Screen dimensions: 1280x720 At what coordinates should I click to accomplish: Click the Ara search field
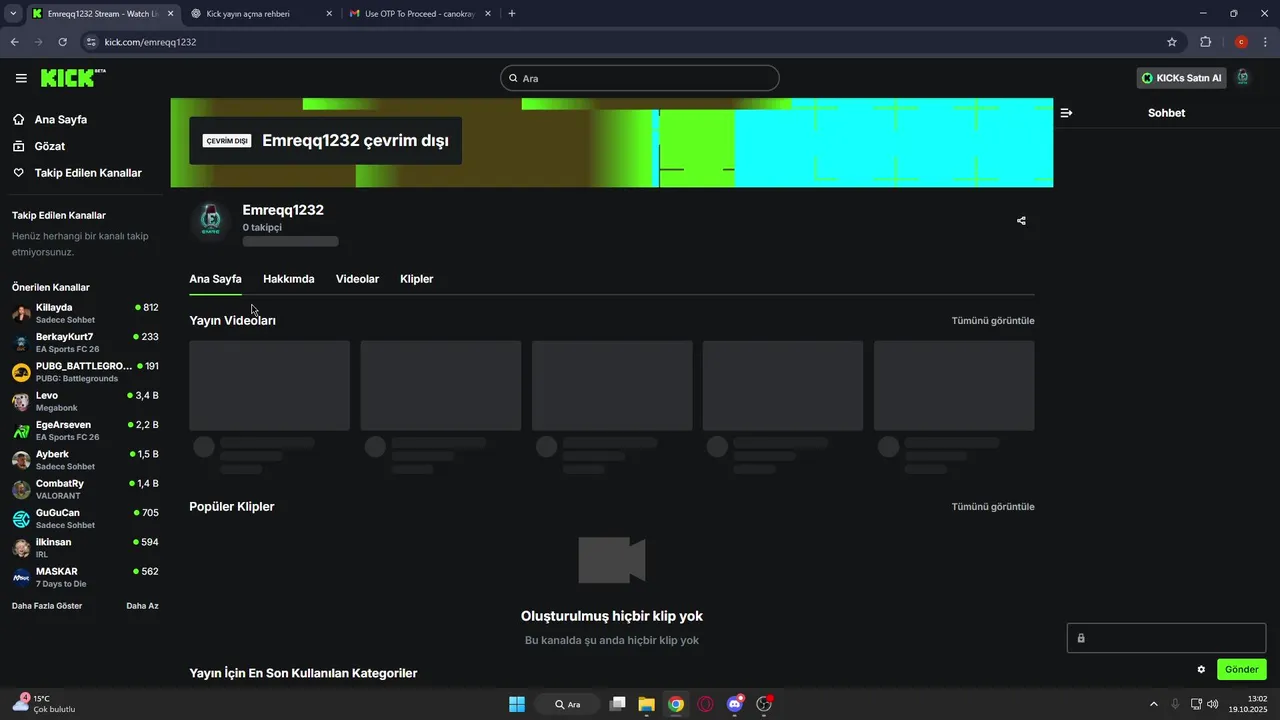point(640,78)
